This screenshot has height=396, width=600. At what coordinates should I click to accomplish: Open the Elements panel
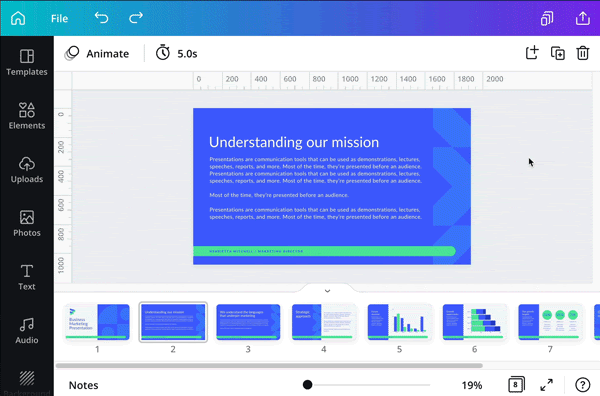point(27,116)
